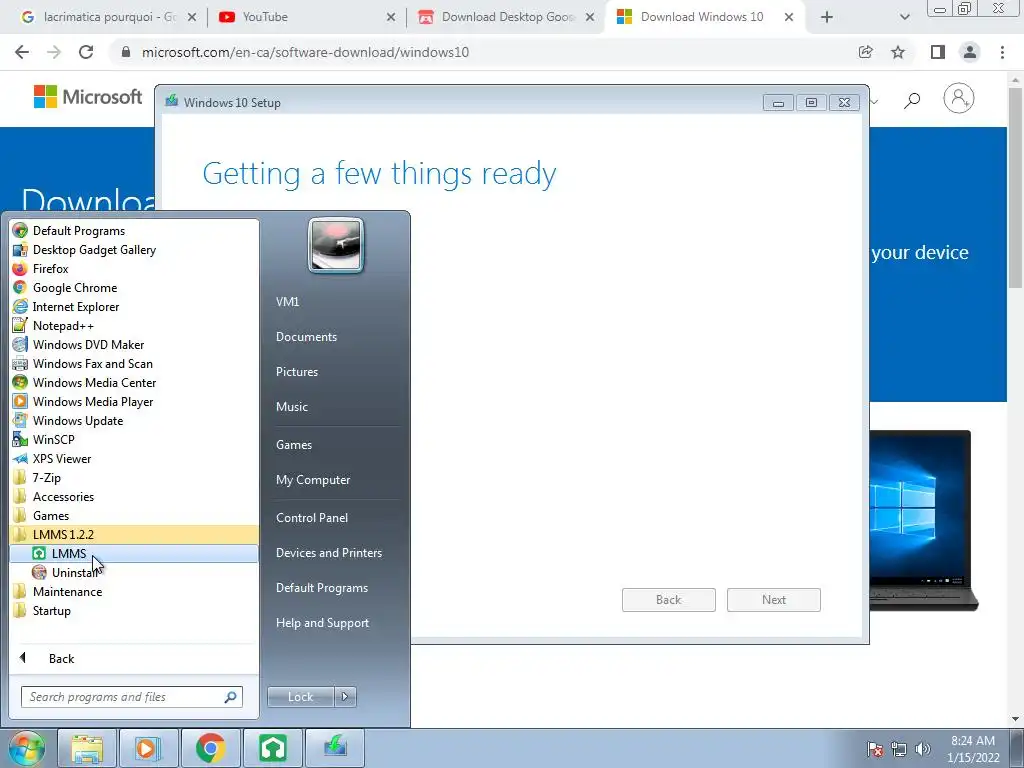Open a new Chrome tab

[827, 17]
